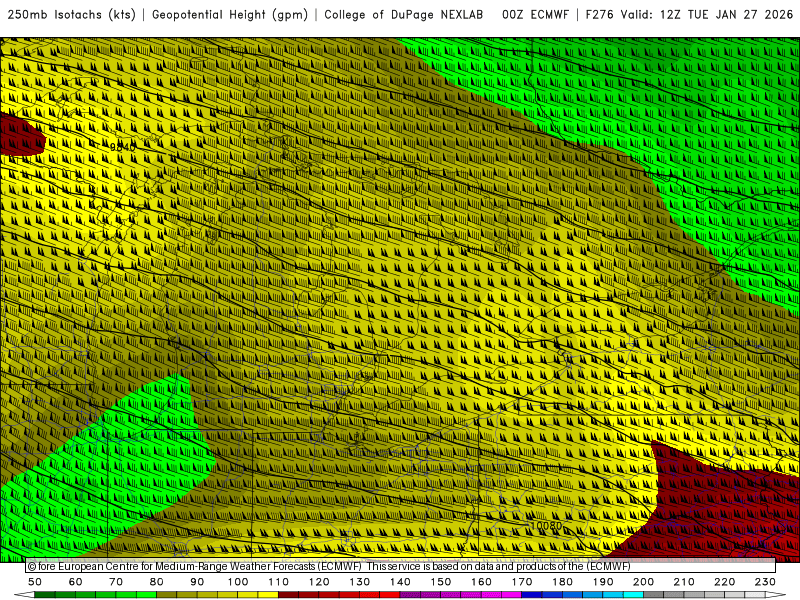
Task: Click the 120 value on color scale
Action: (319, 582)
